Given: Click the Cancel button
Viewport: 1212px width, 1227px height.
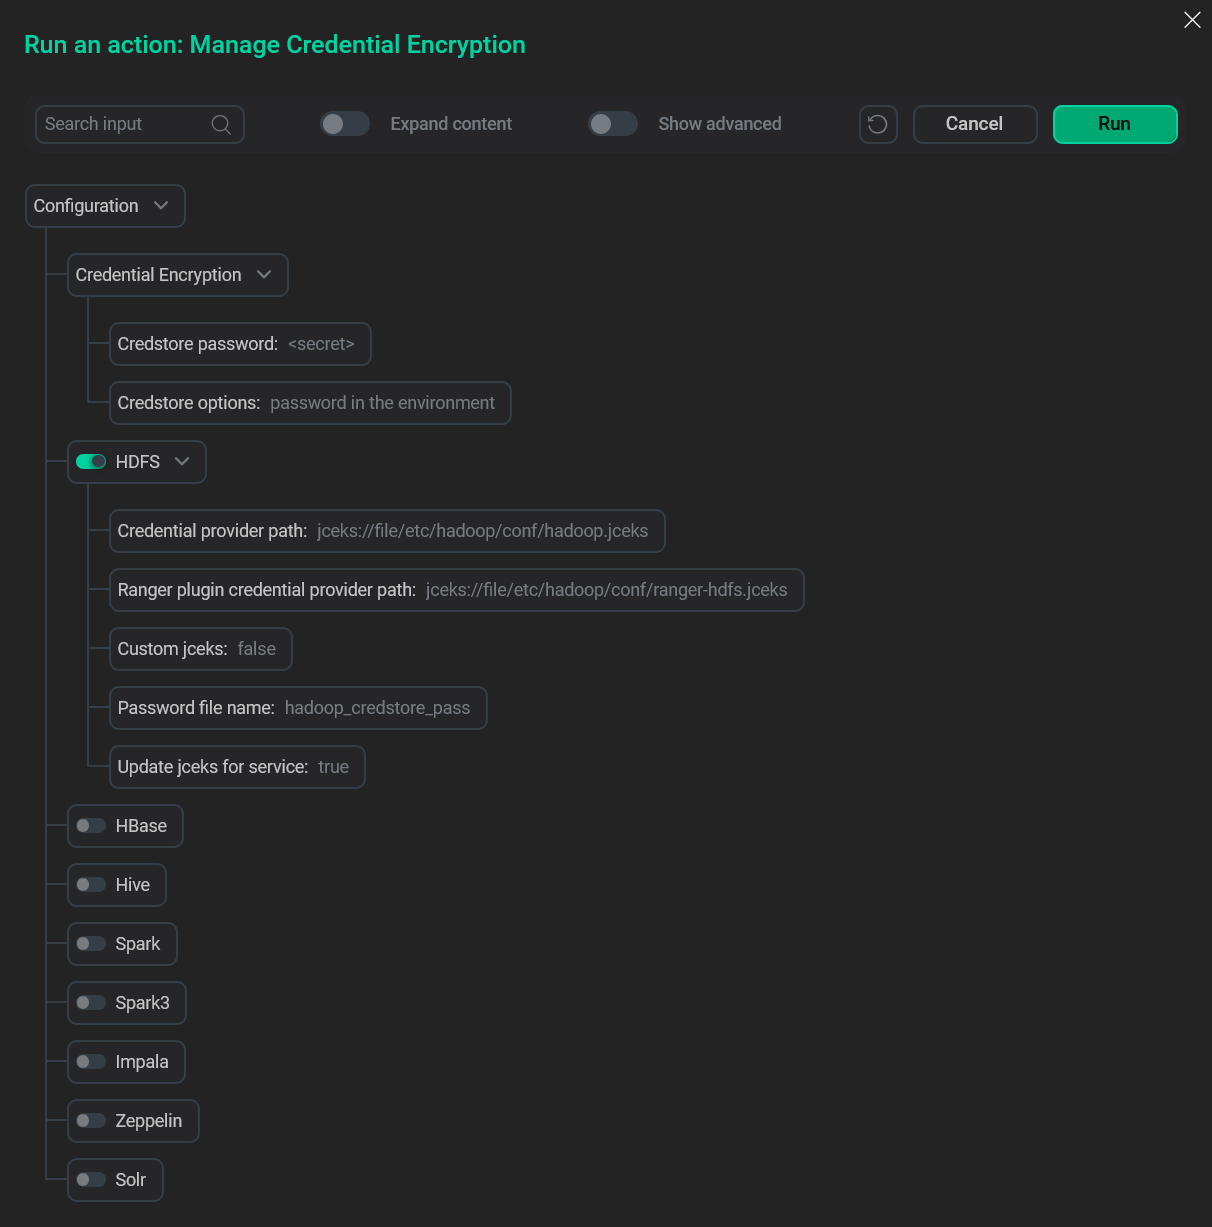Looking at the screenshot, I should coord(974,124).
